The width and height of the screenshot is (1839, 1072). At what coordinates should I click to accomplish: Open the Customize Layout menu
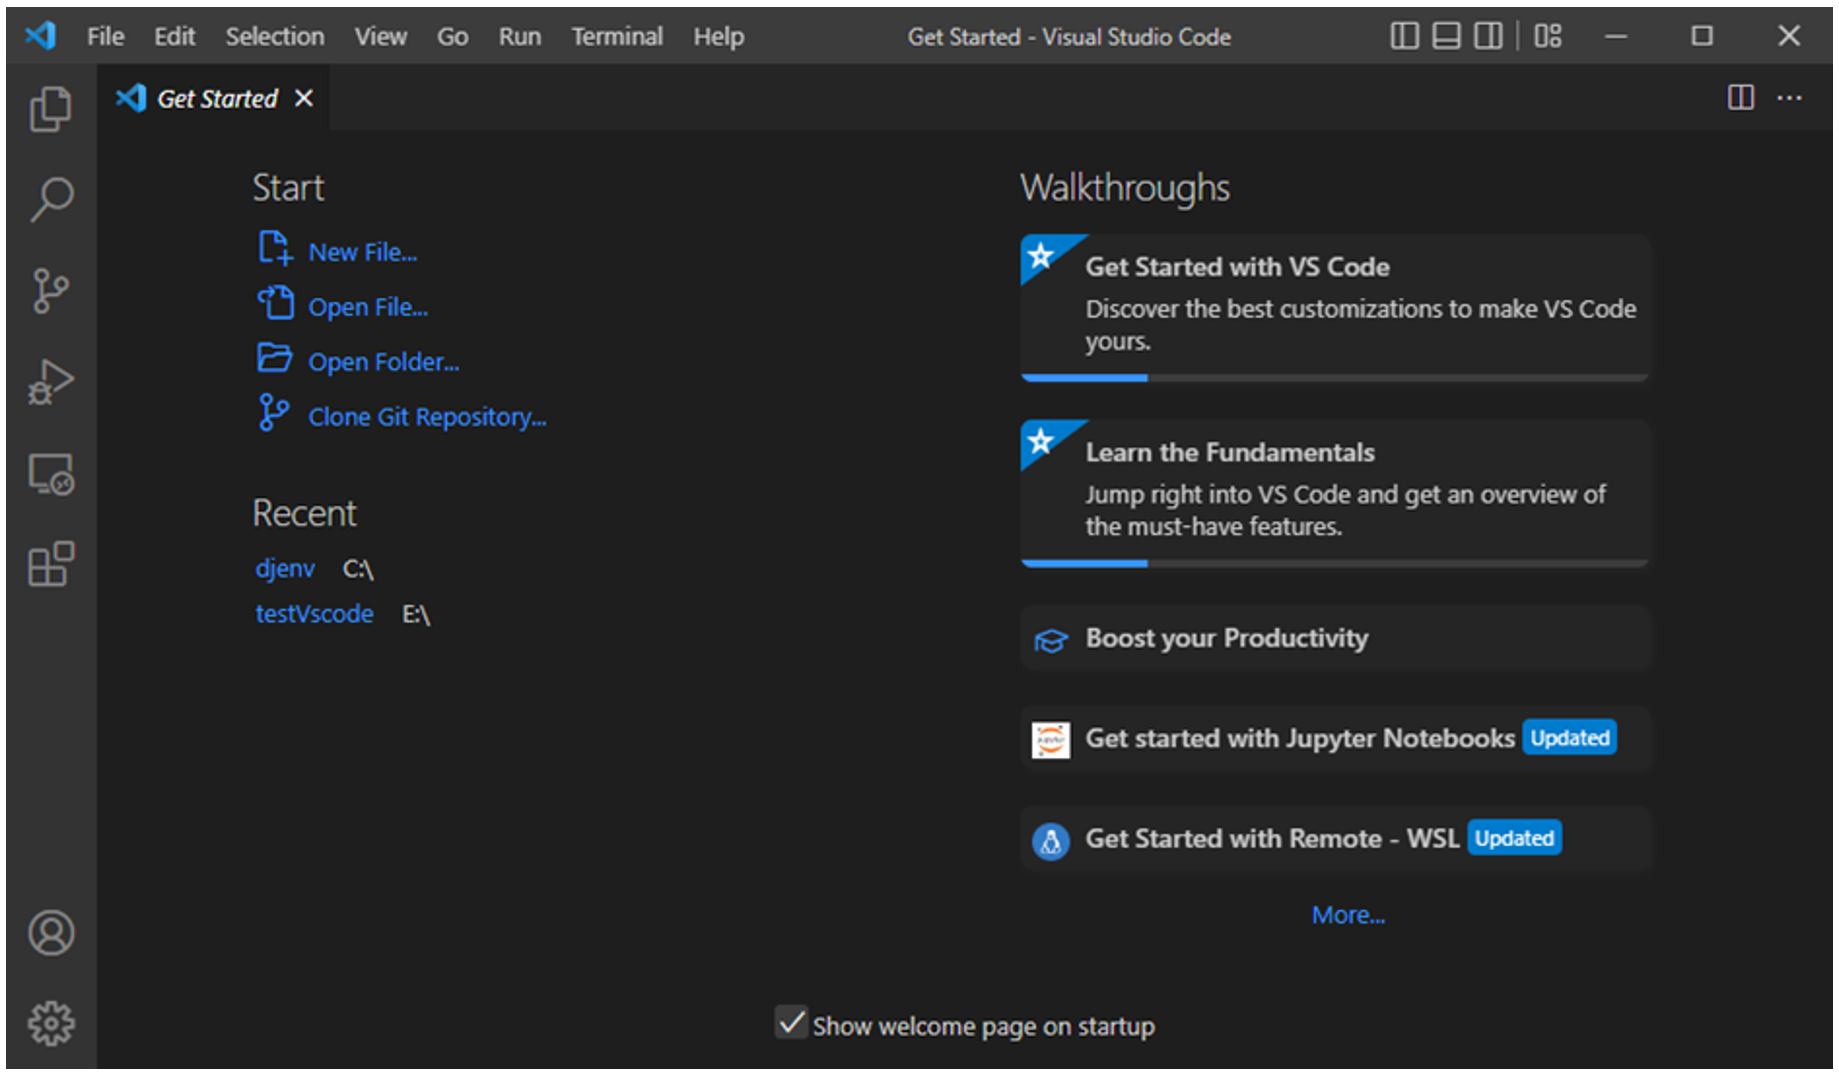(1548, 37)
